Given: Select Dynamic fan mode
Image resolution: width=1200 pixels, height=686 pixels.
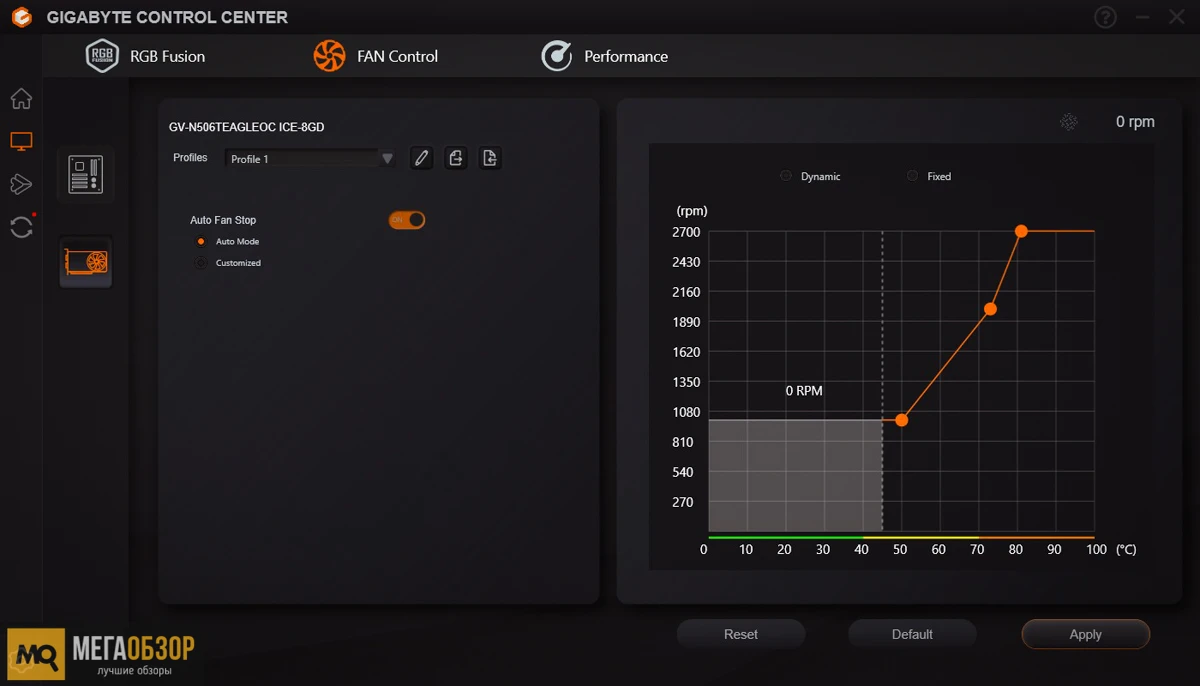Looking at the screenshot, I should tap(786, 176).
